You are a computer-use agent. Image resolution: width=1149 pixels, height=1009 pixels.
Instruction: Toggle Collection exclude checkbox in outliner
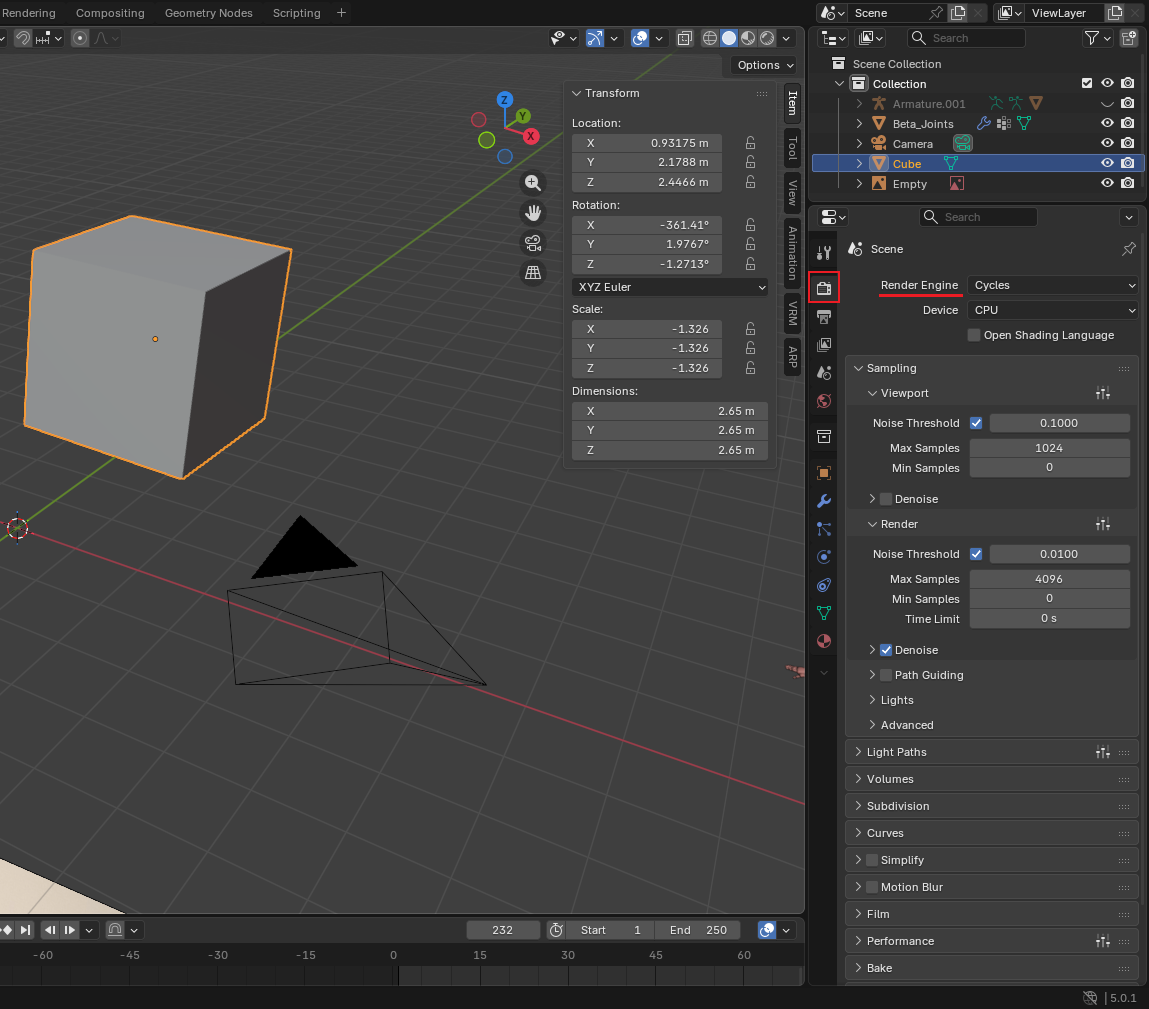[x=1087, y=84]
